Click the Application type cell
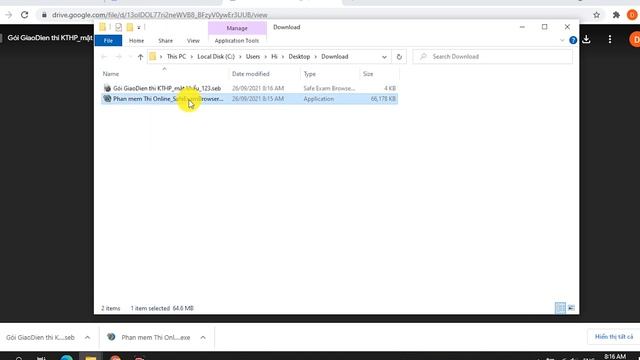The image size is (640, 360). (319, 99)
